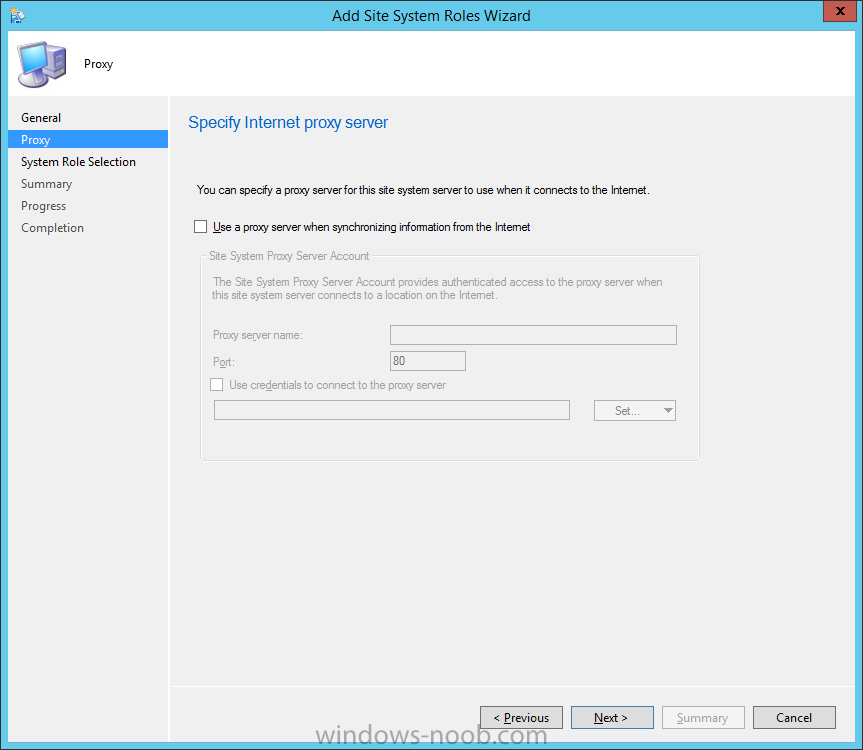863x750 pixels.
Task: Open the Set... dropdown button
Action: point(635,410)
